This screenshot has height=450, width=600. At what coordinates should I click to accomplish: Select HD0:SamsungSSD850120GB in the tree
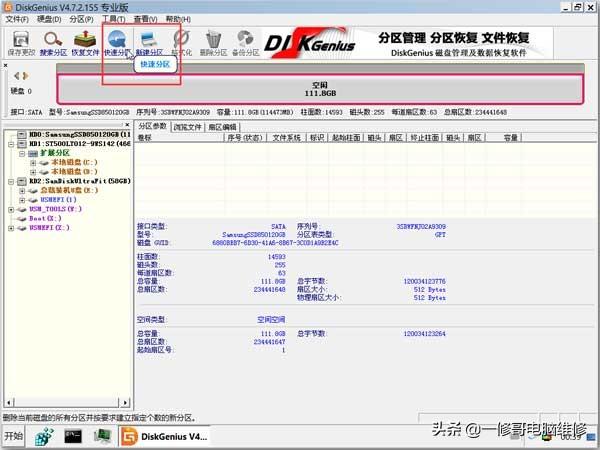pyautogui.click(x=80, y=134)
